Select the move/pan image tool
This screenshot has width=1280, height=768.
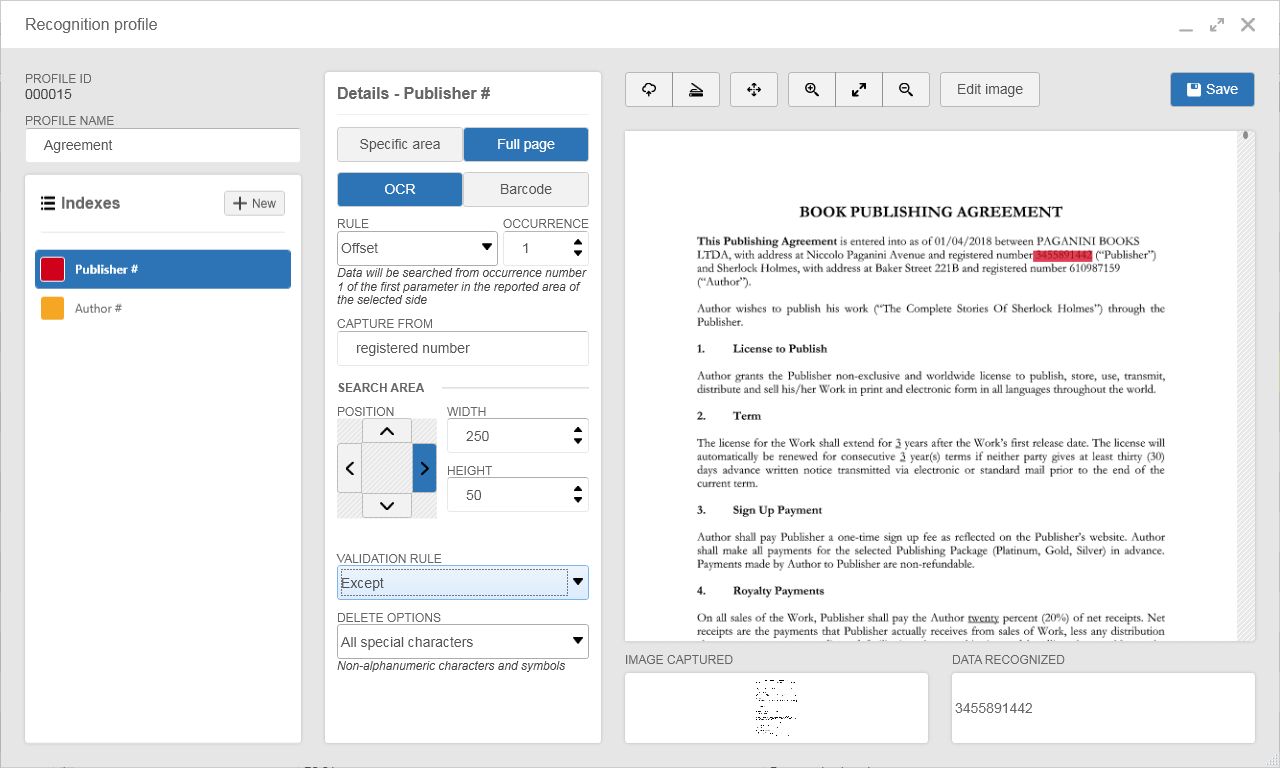[754, 89]
